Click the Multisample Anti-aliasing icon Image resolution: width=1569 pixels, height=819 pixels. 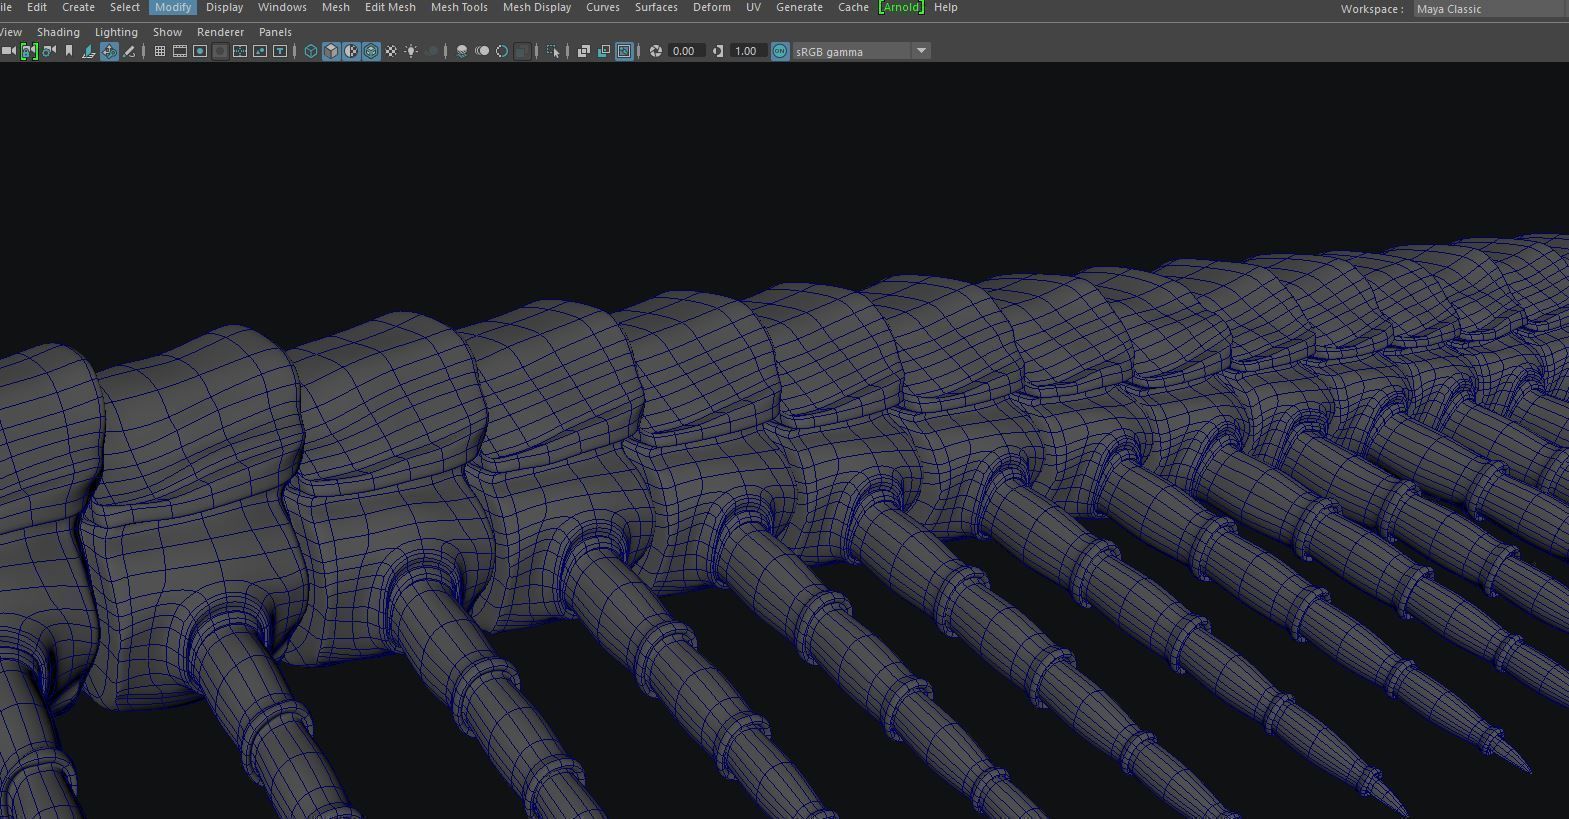pos(502,51)
